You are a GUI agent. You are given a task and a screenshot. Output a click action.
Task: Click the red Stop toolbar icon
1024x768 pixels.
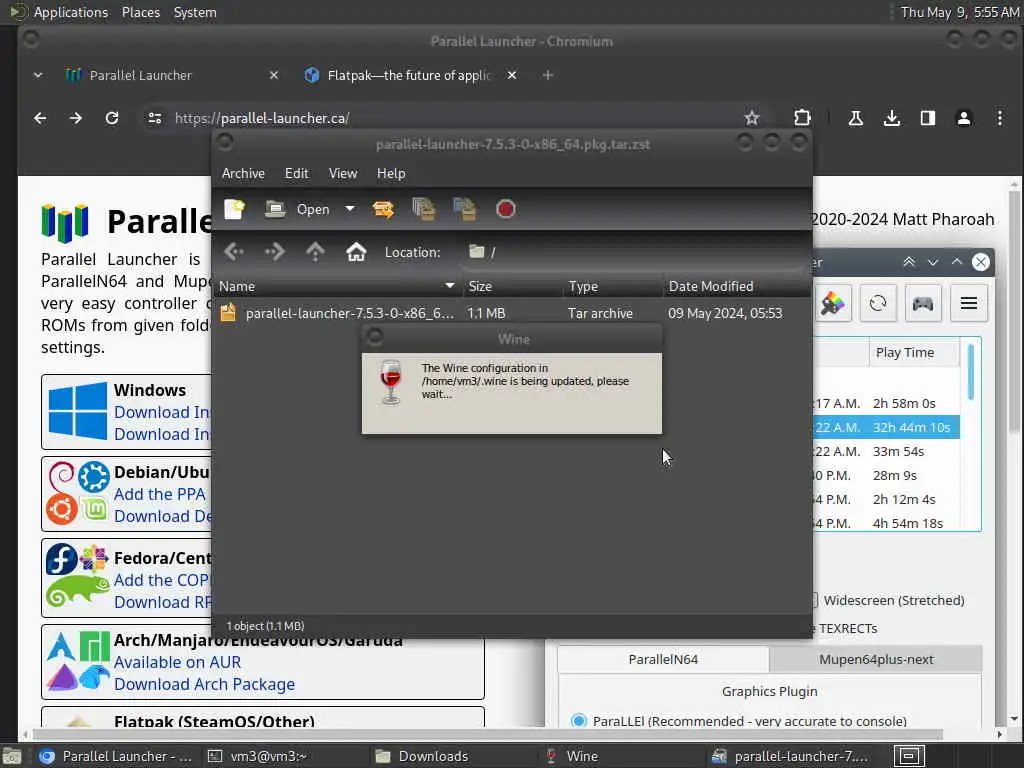505,209
